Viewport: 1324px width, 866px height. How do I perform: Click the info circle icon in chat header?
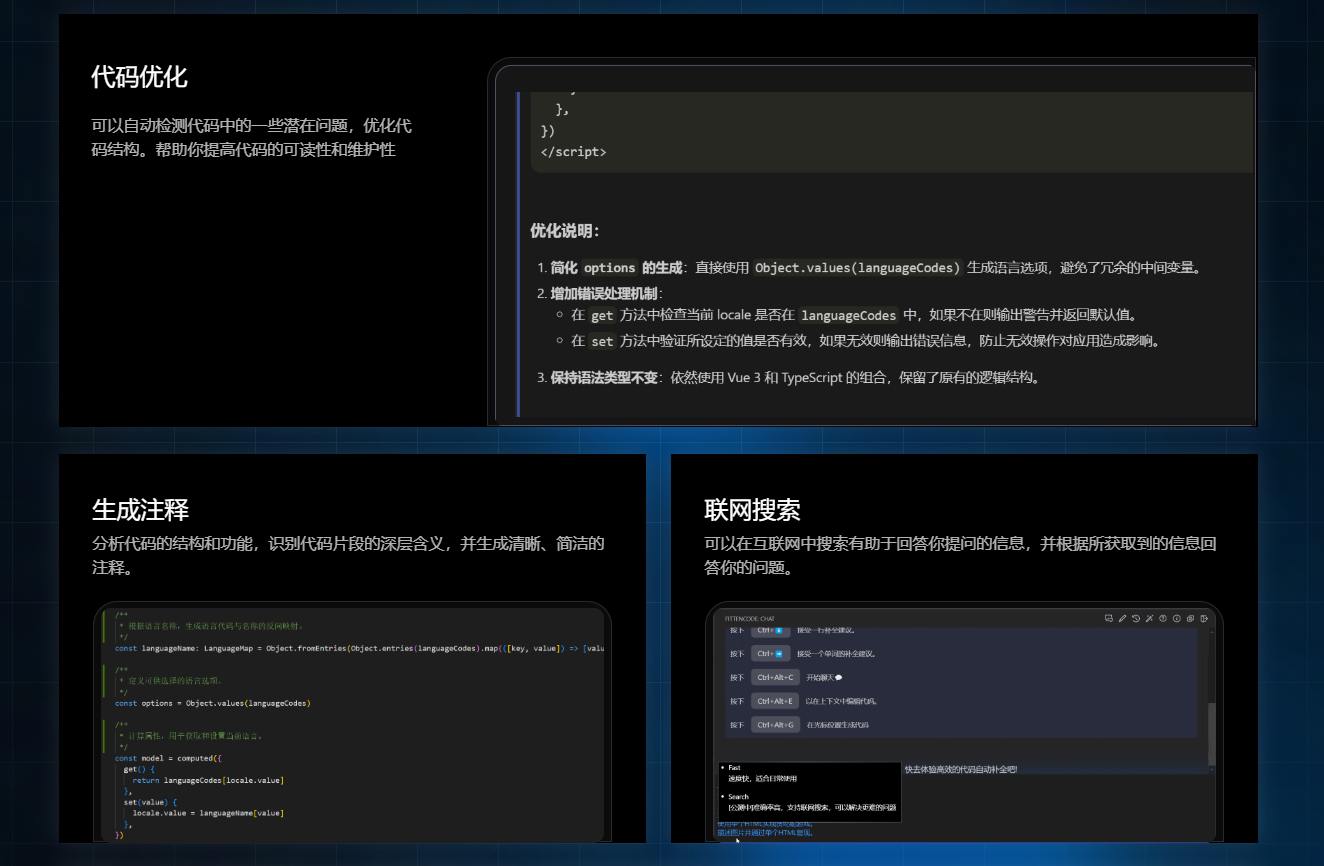click(x=1177, y=618)
